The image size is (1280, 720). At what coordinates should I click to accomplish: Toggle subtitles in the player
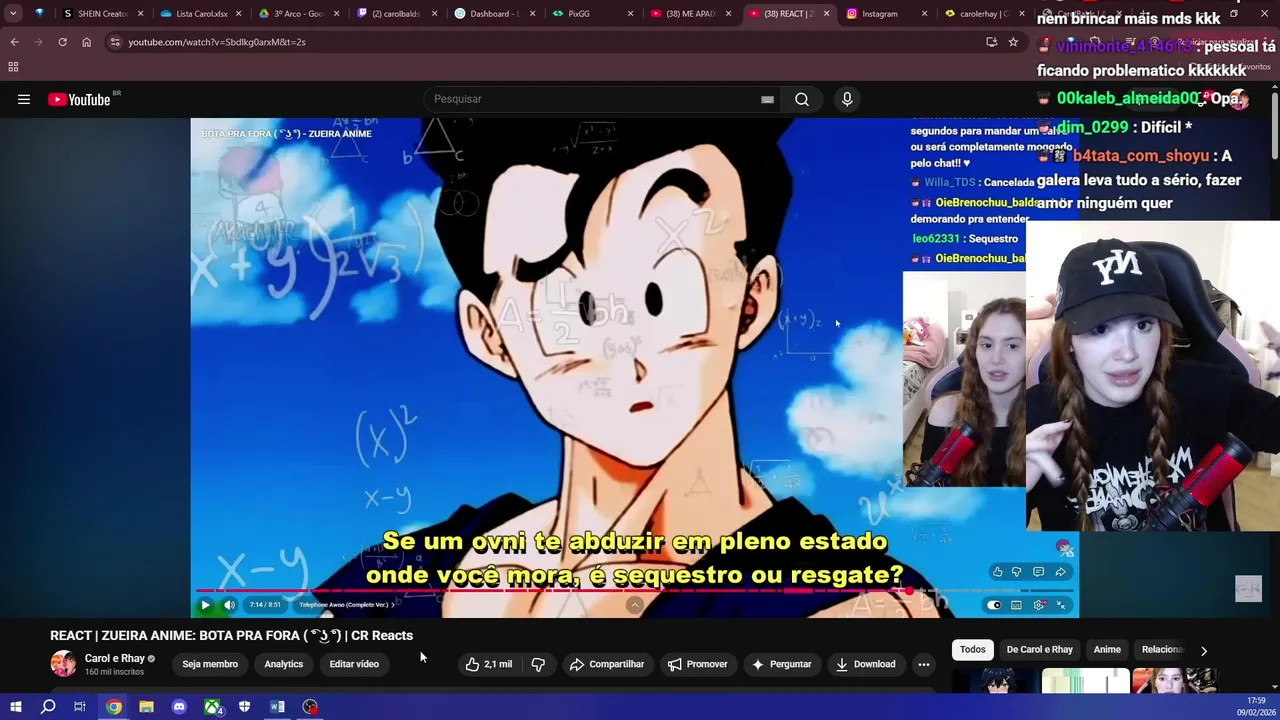1017,605
